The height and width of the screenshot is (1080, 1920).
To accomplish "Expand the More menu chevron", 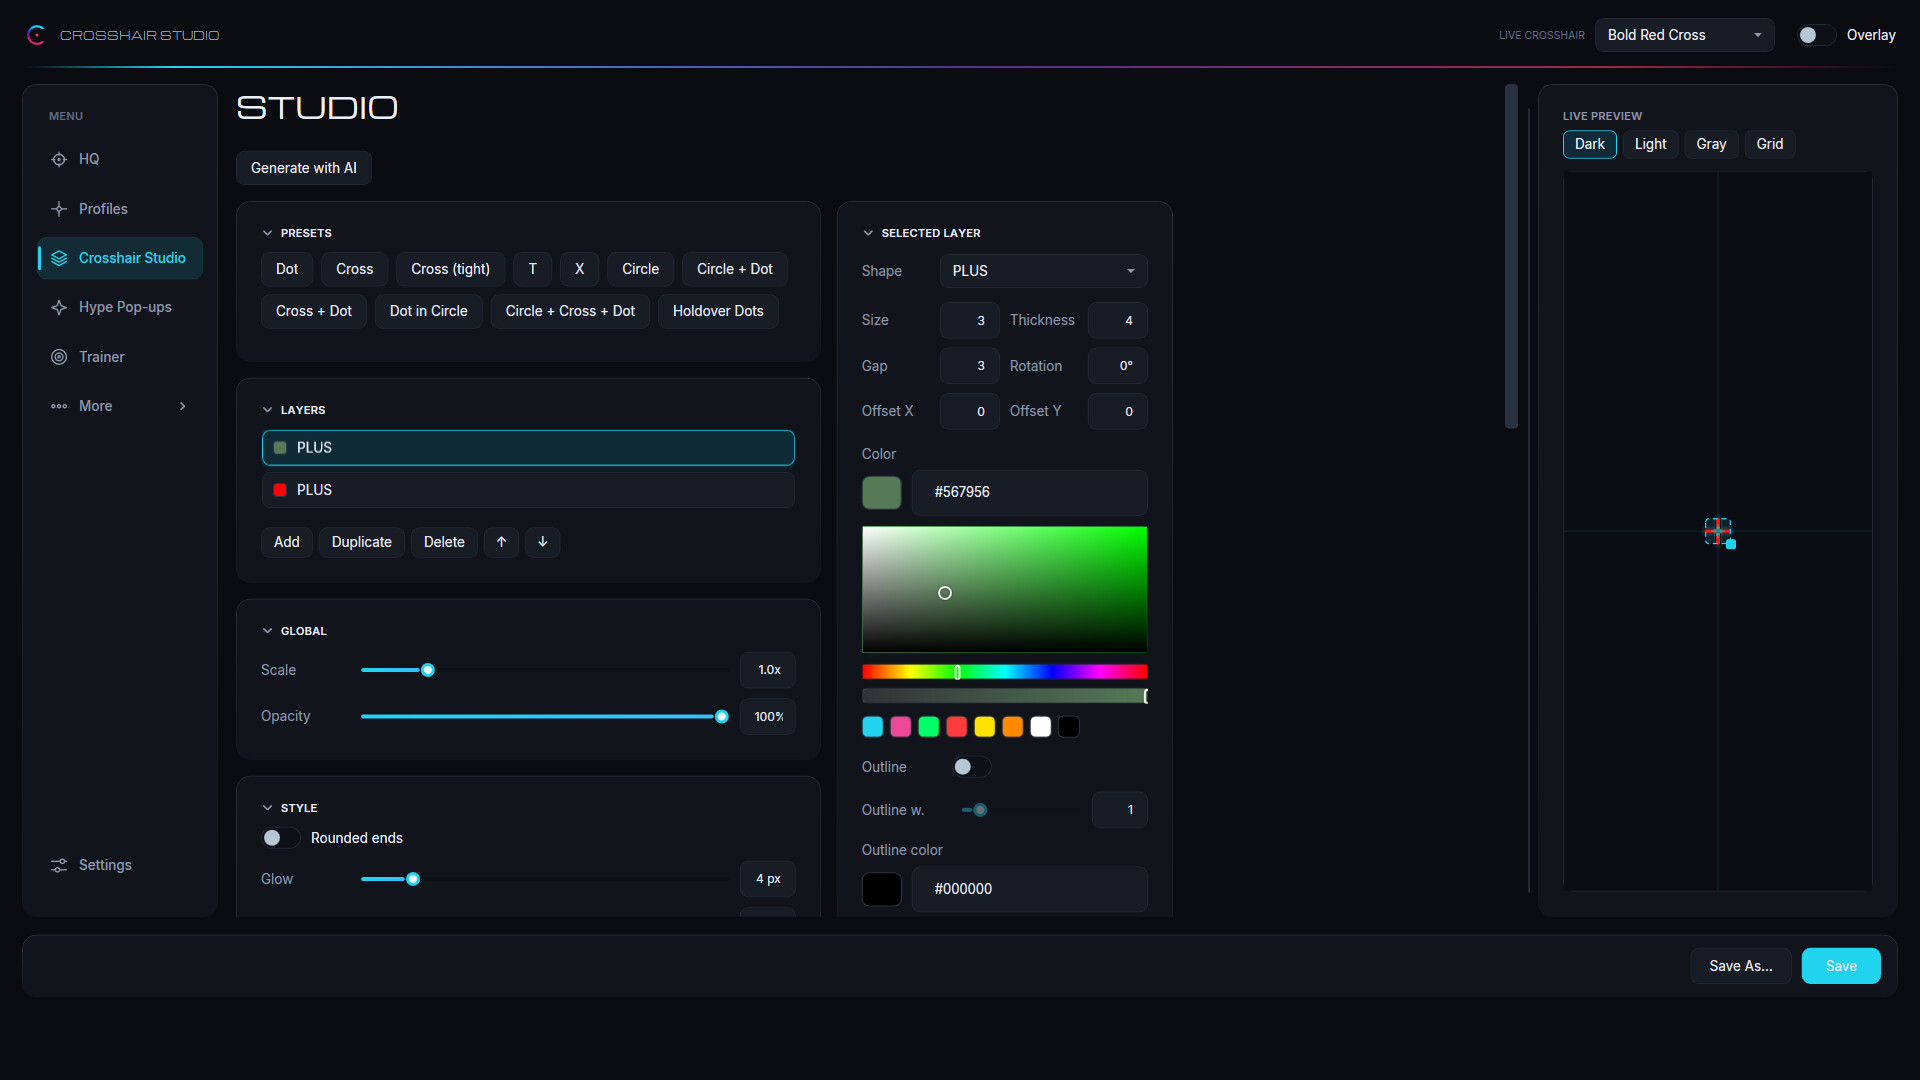I will pos(183,406).
